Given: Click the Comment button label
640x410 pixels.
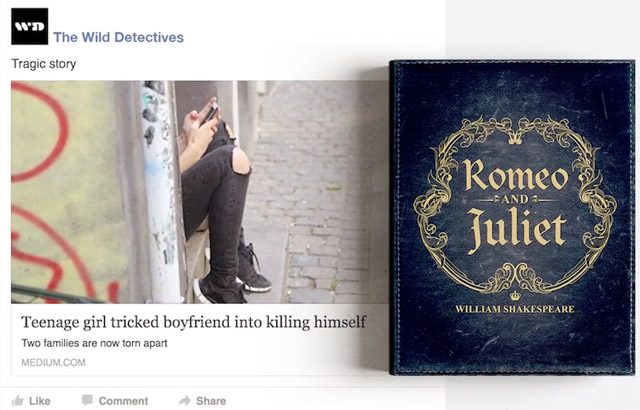Looking at the screenshot, I should point(123,401).
